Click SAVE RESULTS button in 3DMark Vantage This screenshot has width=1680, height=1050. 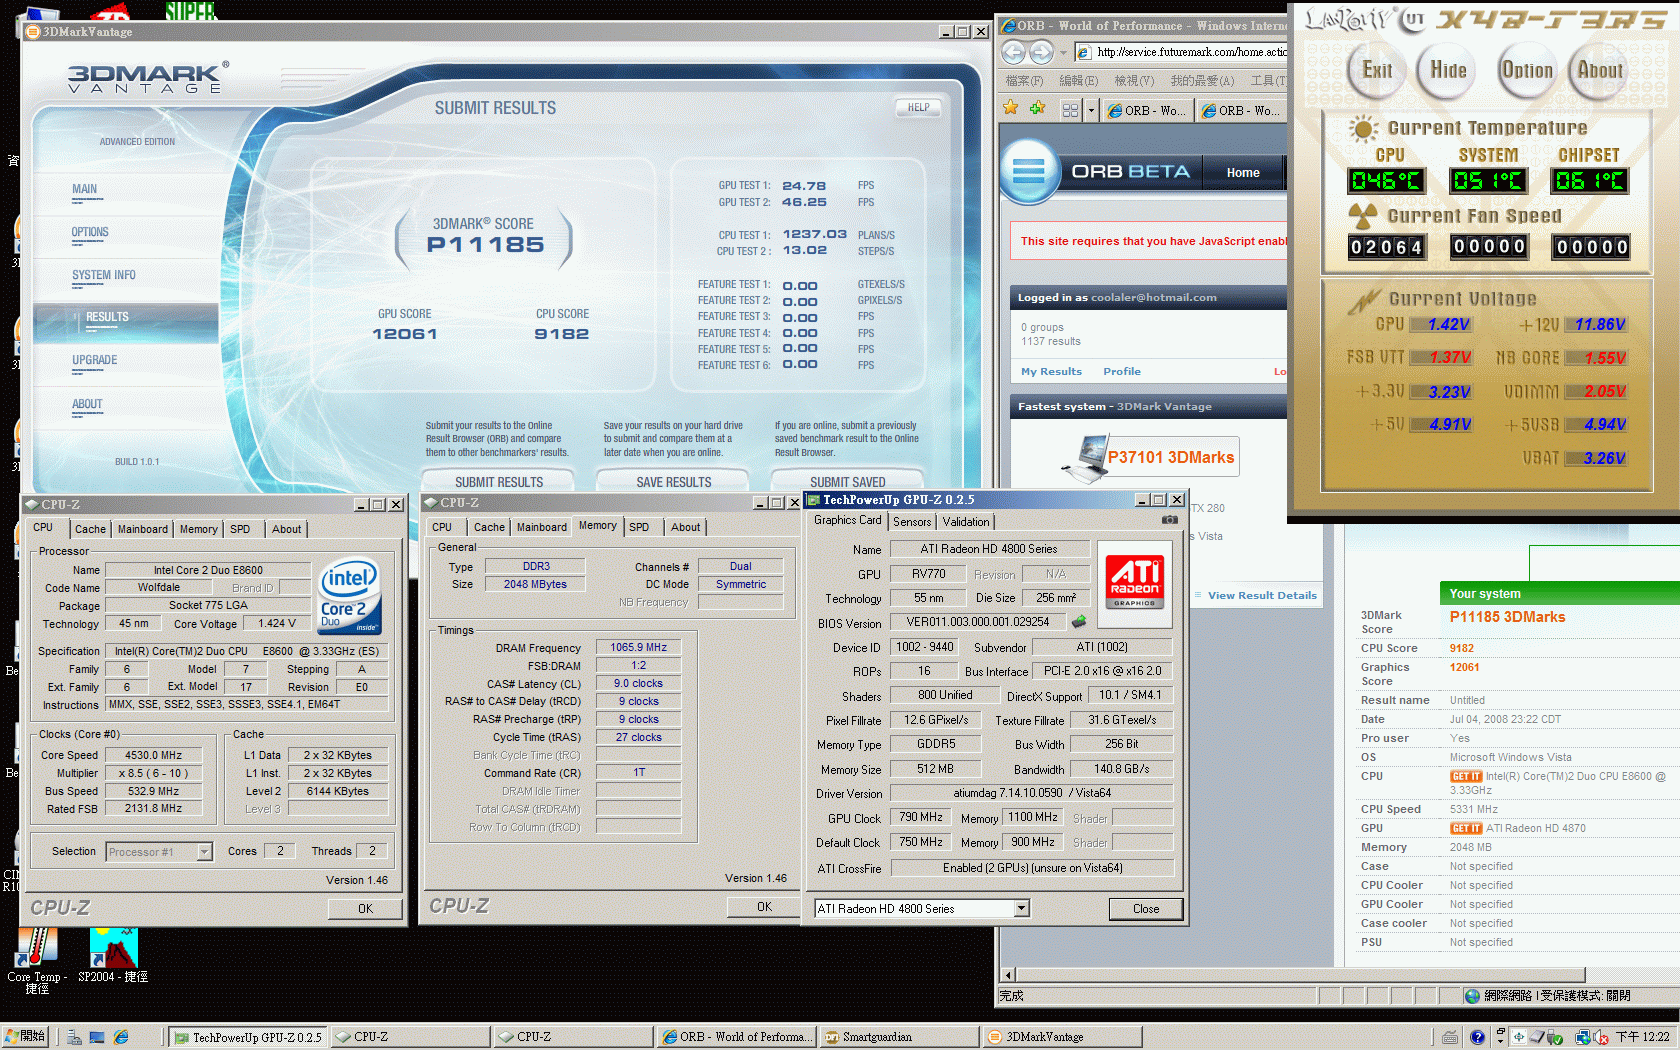click(674, 481)
